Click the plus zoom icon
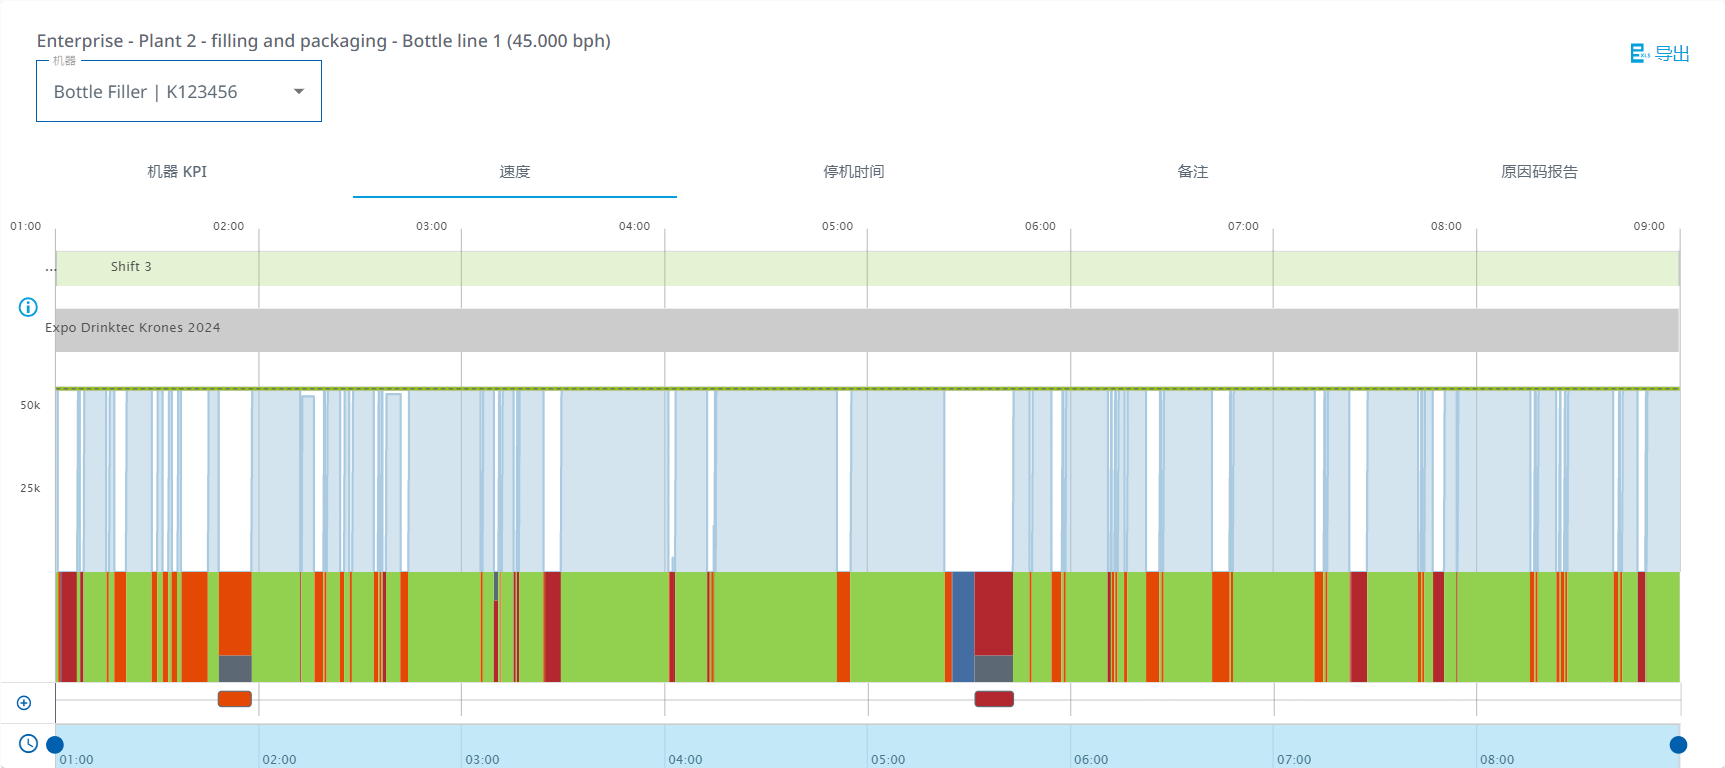 24,703
